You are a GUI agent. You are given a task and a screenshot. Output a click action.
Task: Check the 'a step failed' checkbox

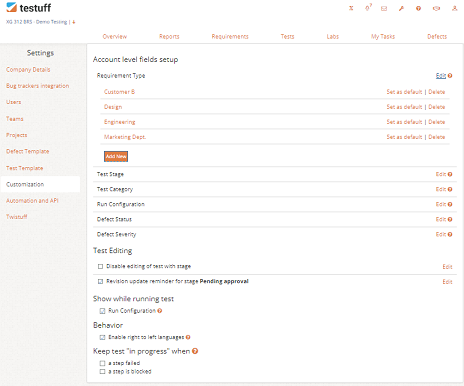(102, 363)
